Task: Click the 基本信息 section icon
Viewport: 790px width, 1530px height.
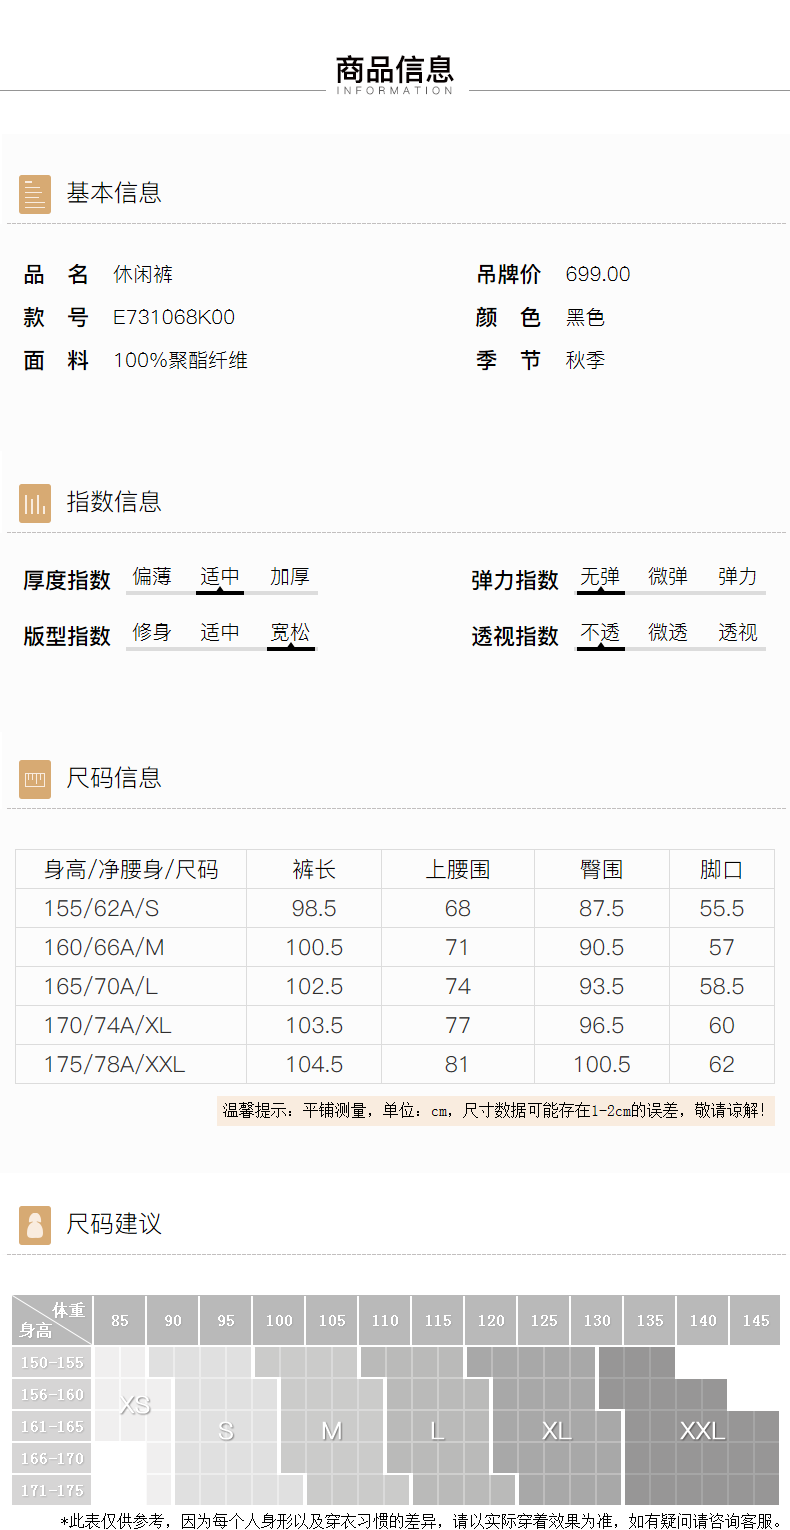Action: click(35, 194)
